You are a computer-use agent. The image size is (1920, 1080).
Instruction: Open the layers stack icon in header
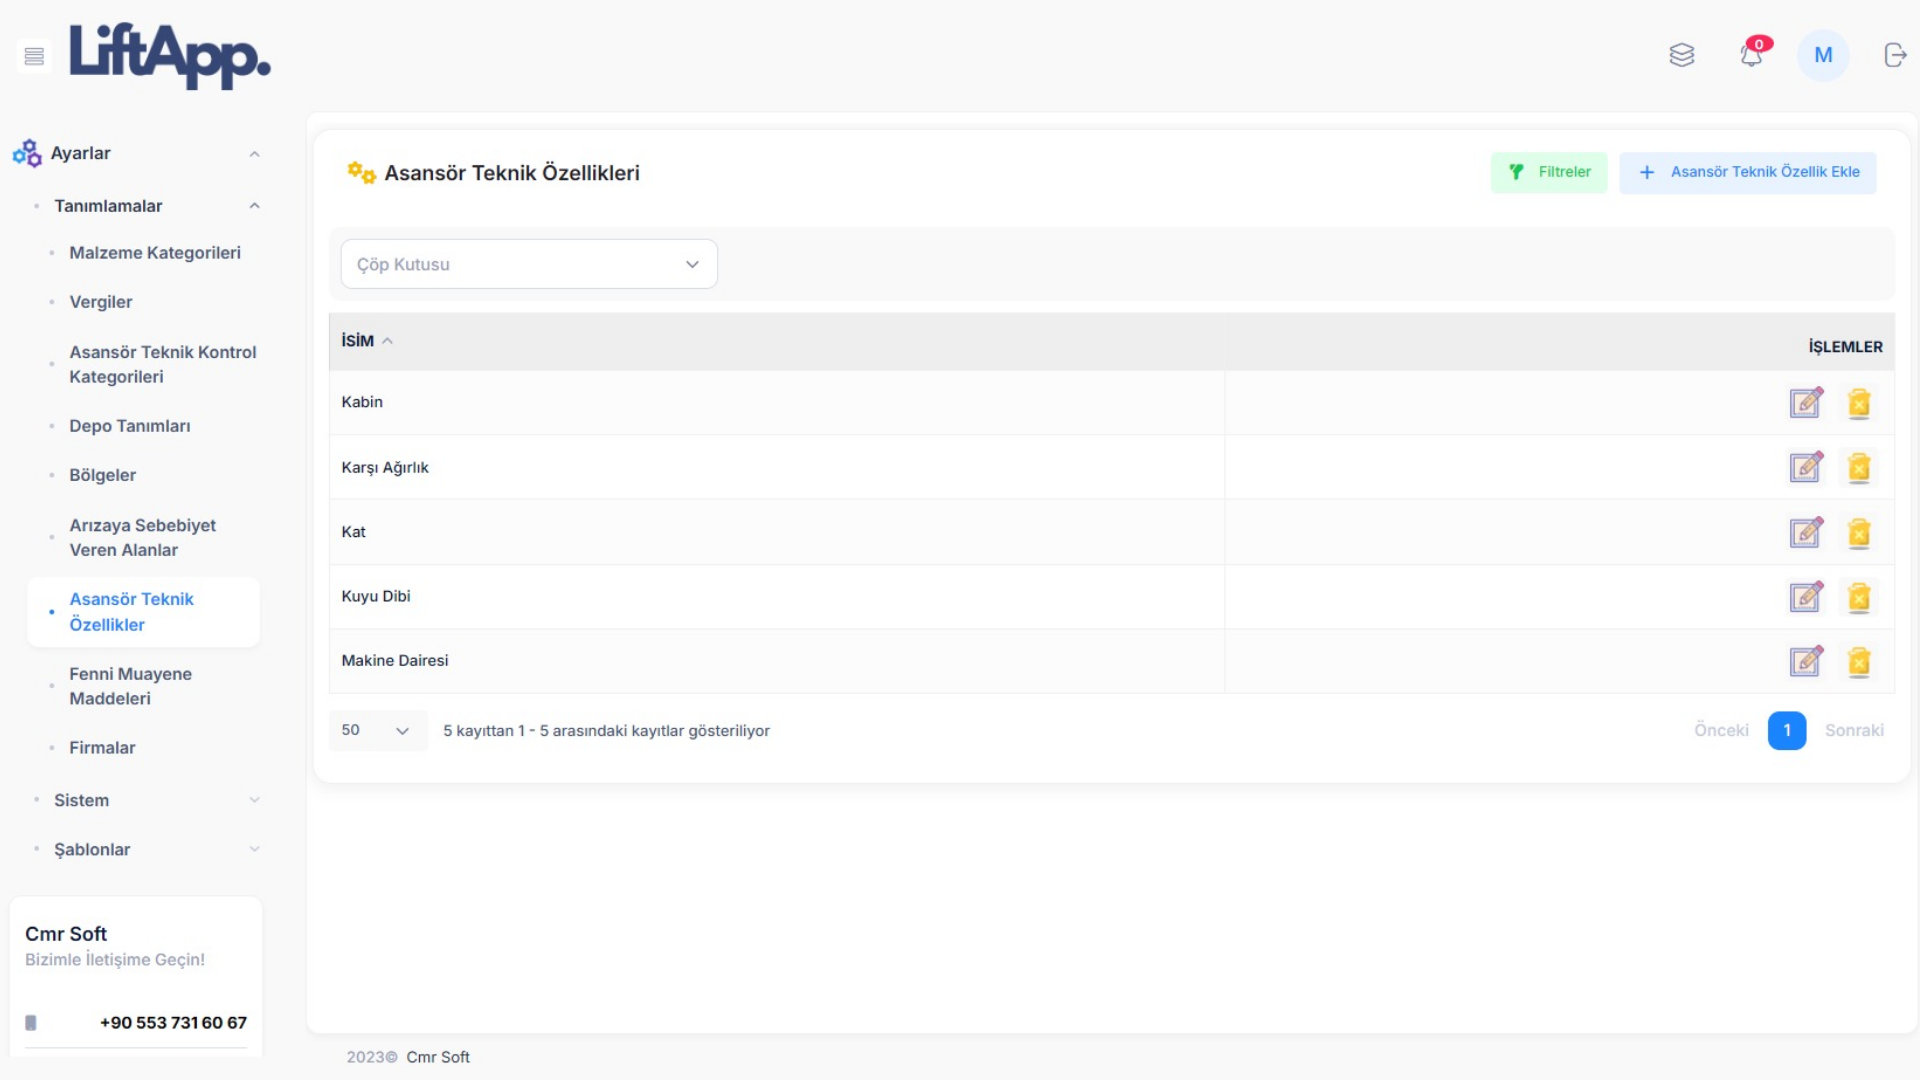point(1682,55)
